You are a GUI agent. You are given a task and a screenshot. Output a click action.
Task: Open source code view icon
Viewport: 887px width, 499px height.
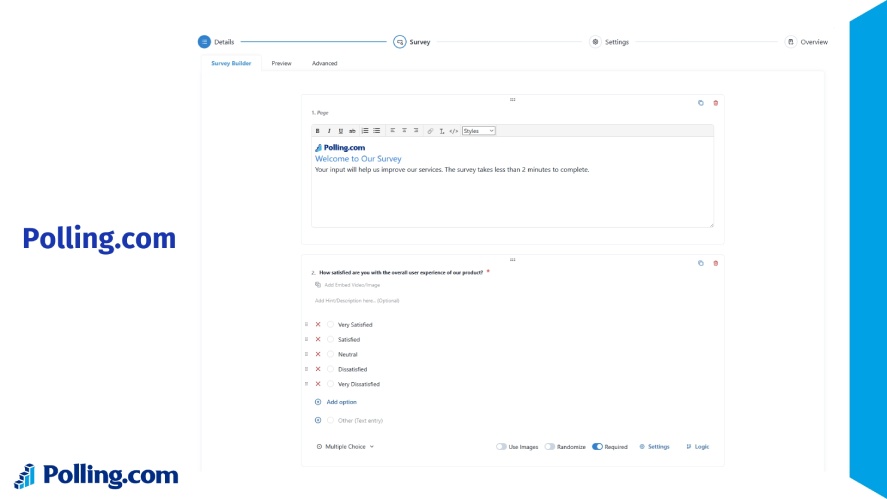[454, 131]
